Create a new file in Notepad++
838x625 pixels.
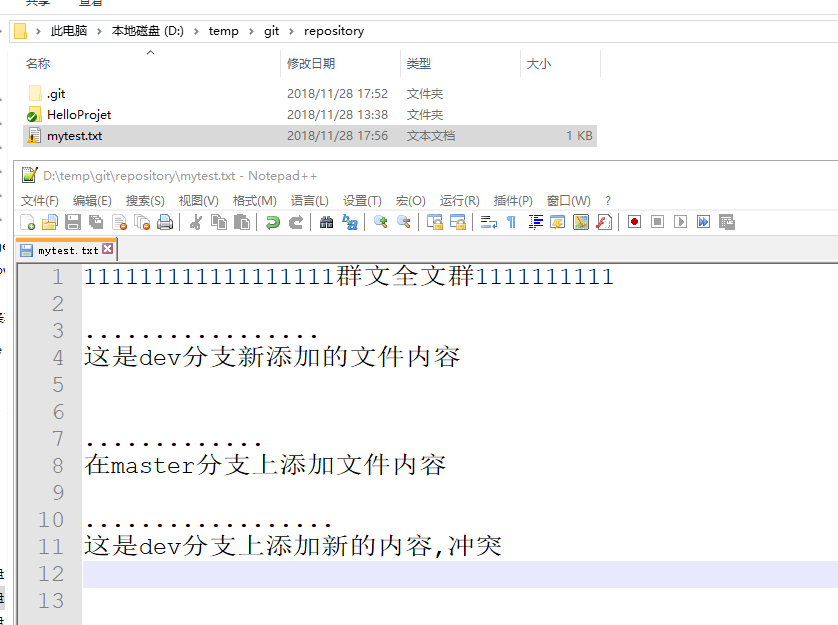click(27, 222)
